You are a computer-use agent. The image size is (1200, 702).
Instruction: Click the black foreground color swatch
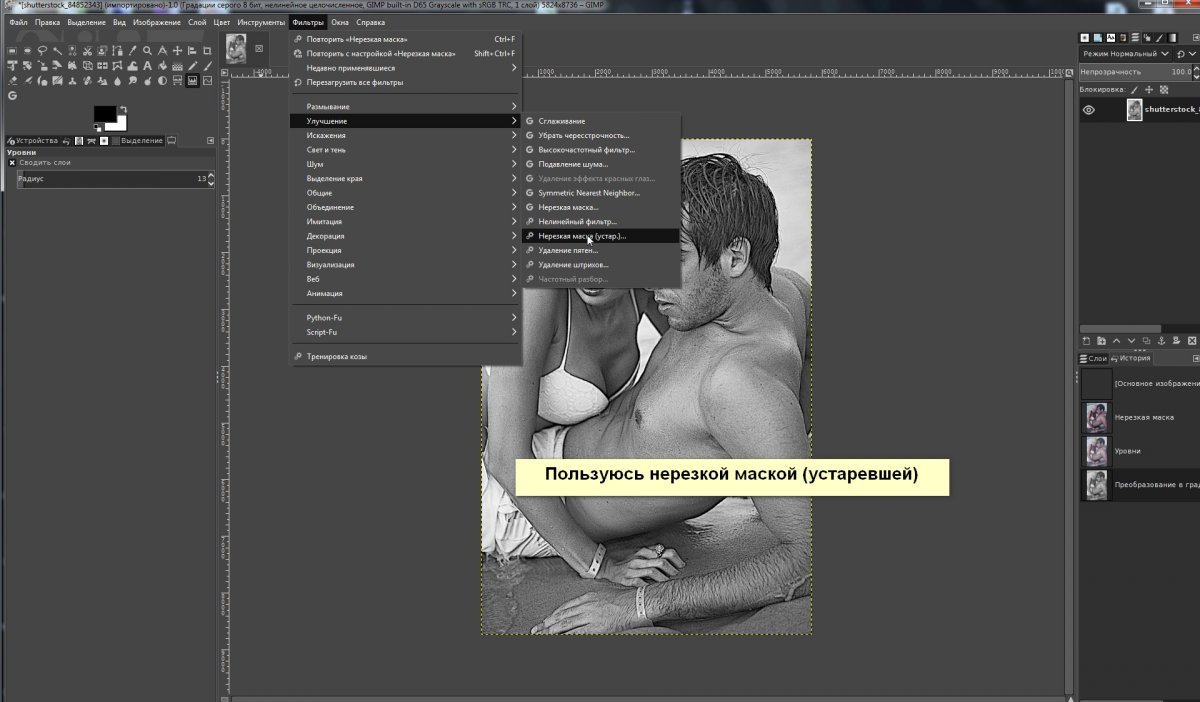(104, 113)
